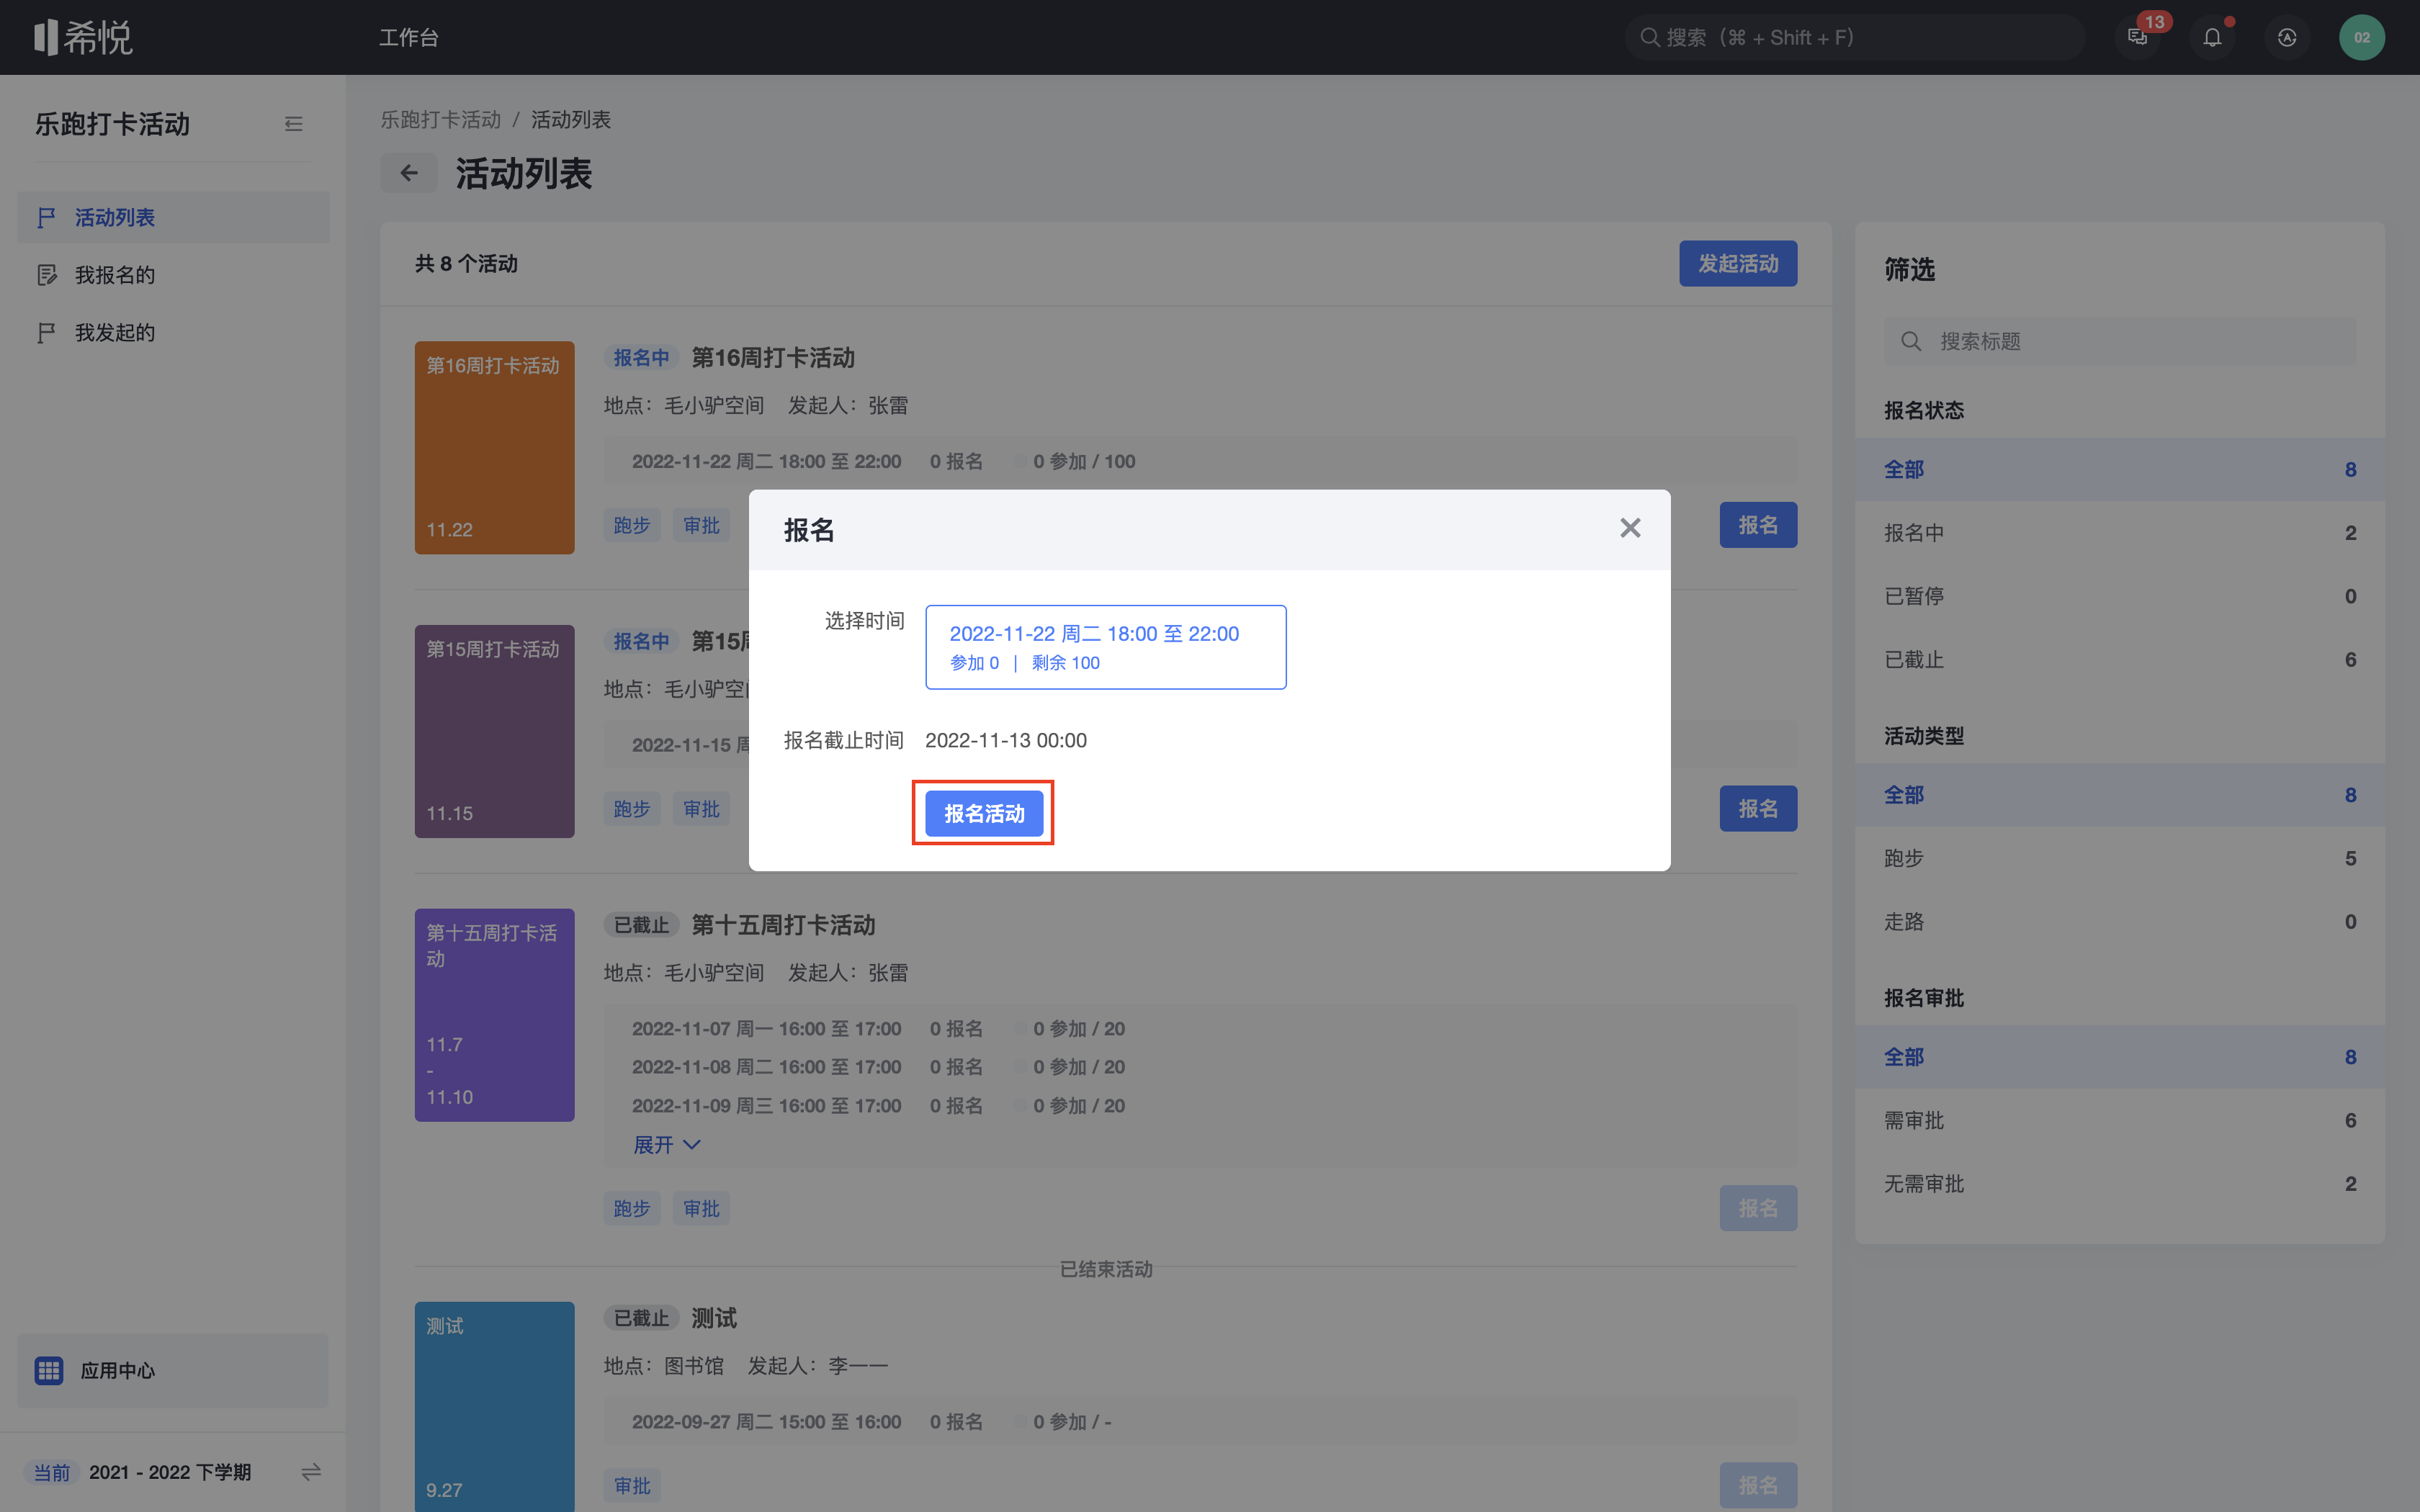Click the circular A icon in top bar

click(x=2287, y=38)
